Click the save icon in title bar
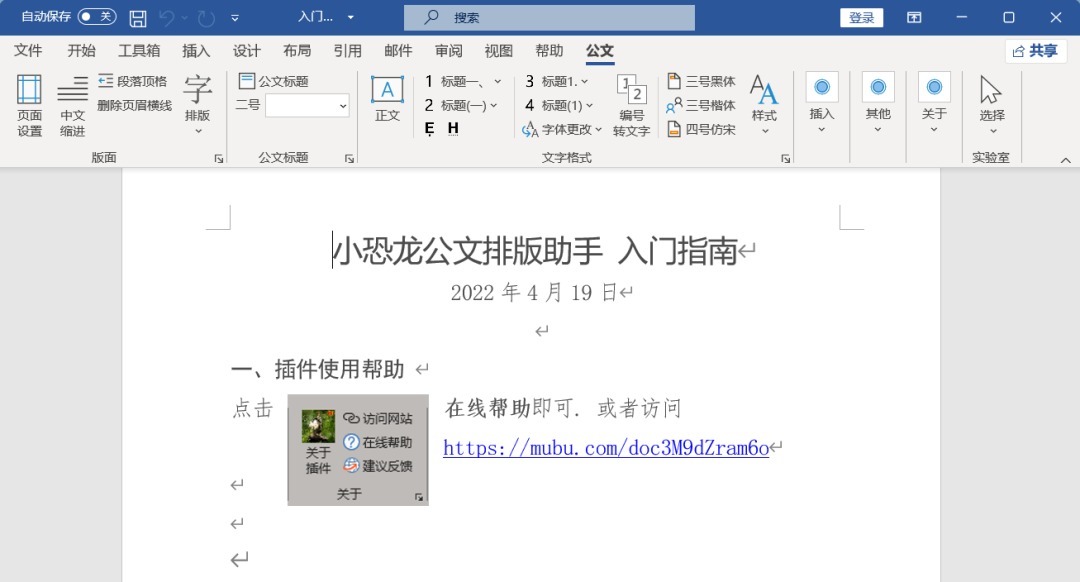Image resolution: width=1080 pixels, height=582 pixels. pyautogui.click(x=138, y=18)
